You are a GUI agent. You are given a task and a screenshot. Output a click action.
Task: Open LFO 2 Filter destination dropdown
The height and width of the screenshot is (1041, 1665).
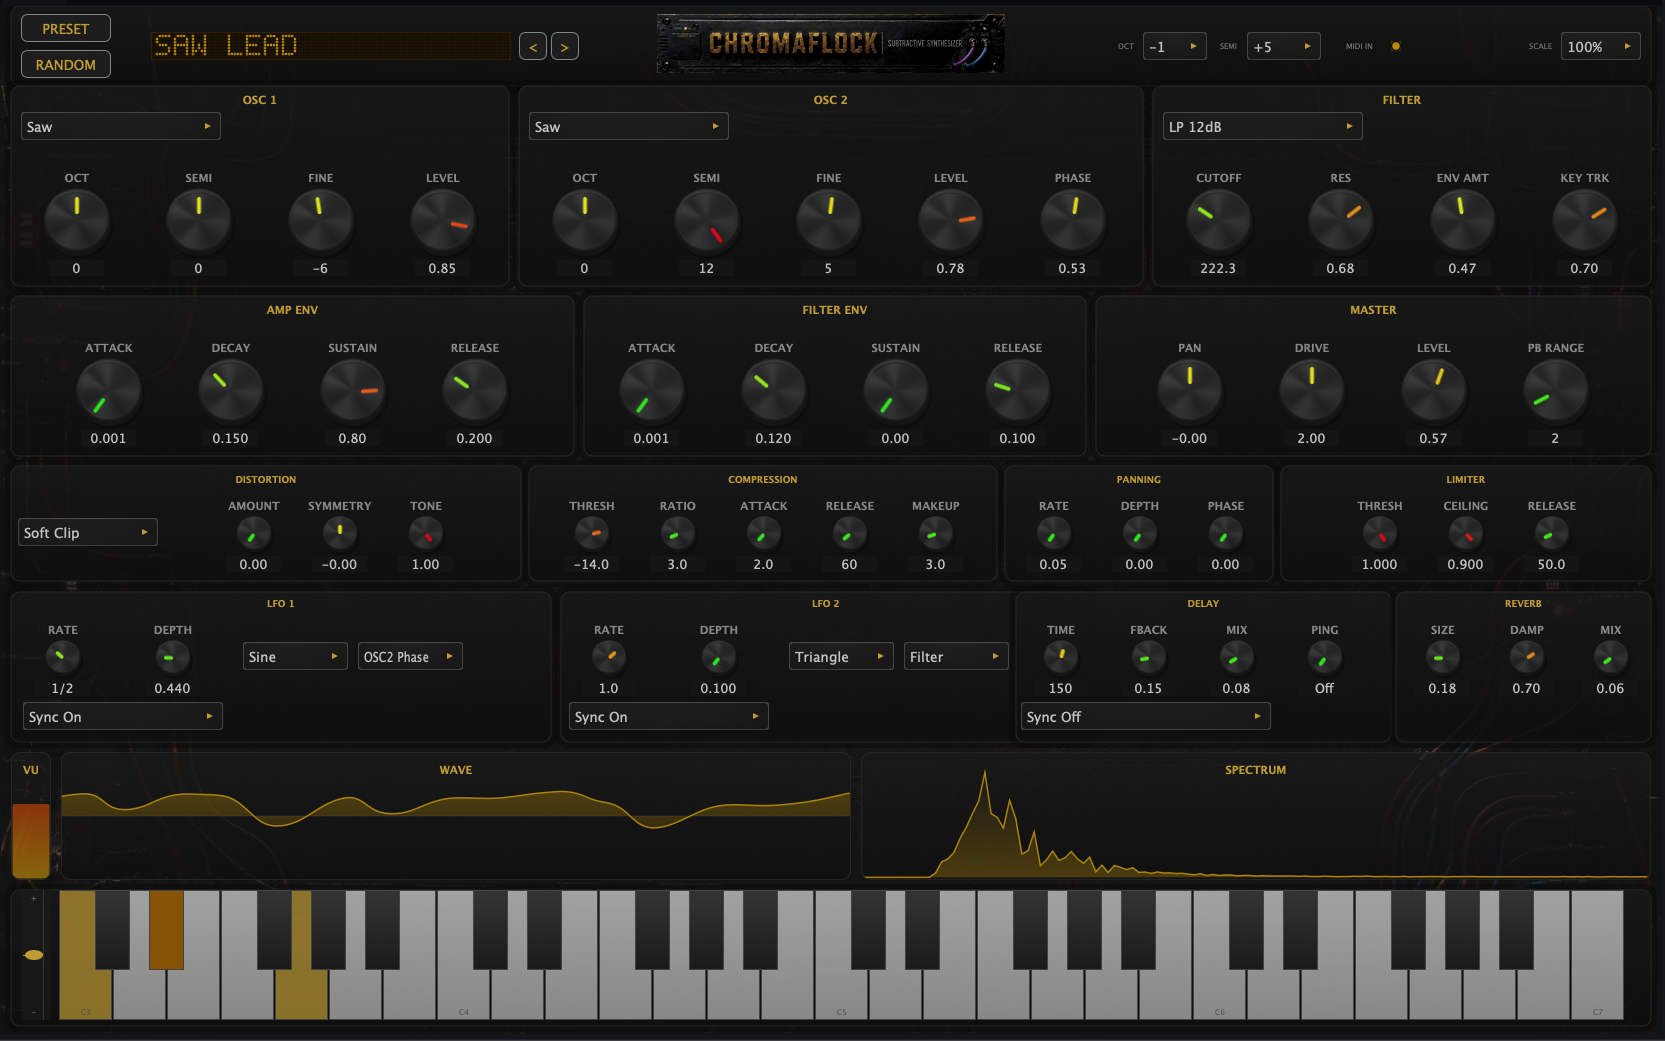(x=956, y=656)
